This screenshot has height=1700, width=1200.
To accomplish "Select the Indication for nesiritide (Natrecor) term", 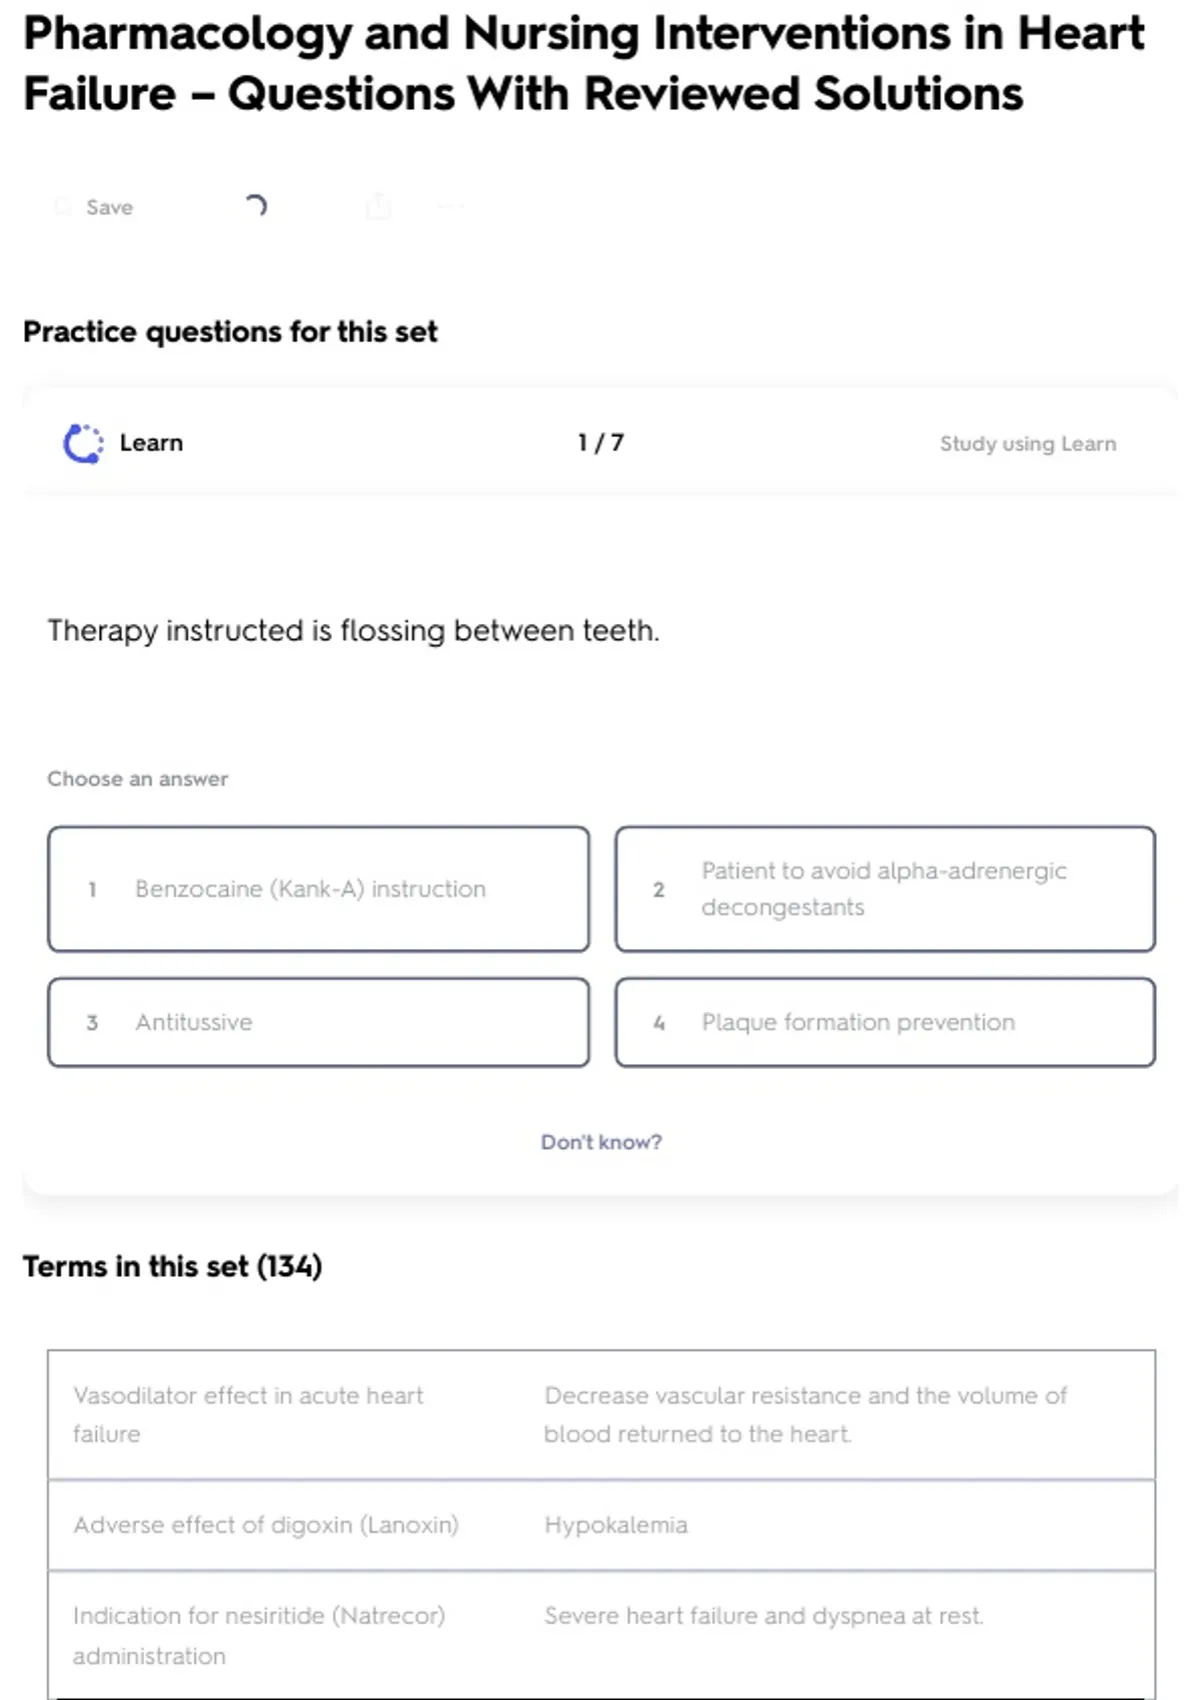I will point(259,1635).
